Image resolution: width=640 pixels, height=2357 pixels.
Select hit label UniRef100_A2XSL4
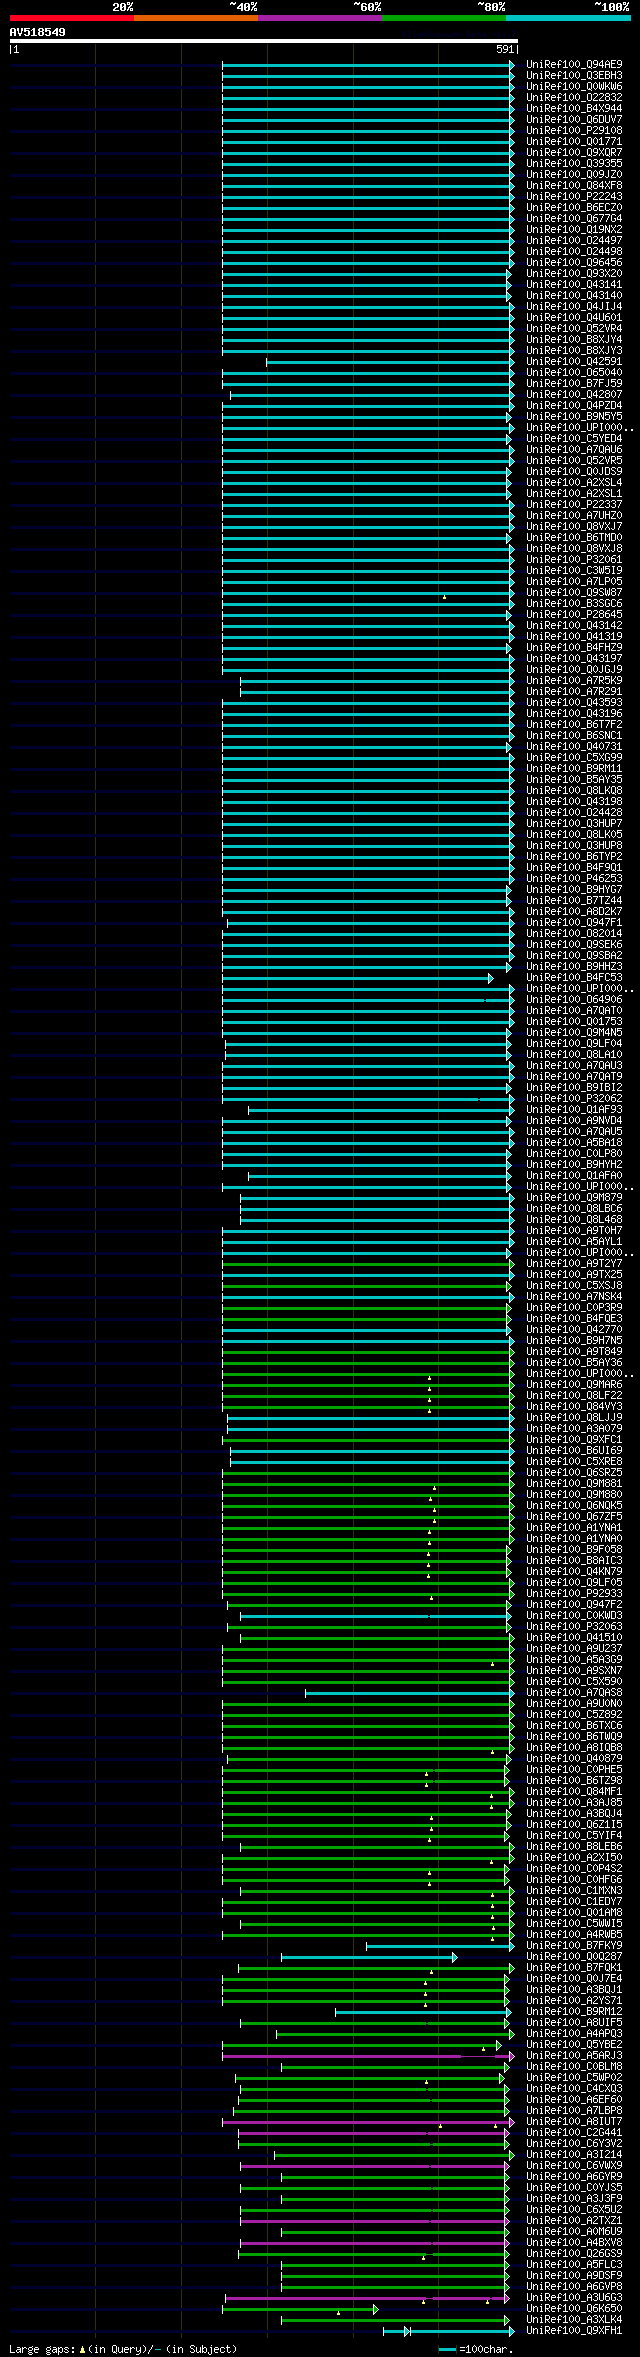point(574,482)
